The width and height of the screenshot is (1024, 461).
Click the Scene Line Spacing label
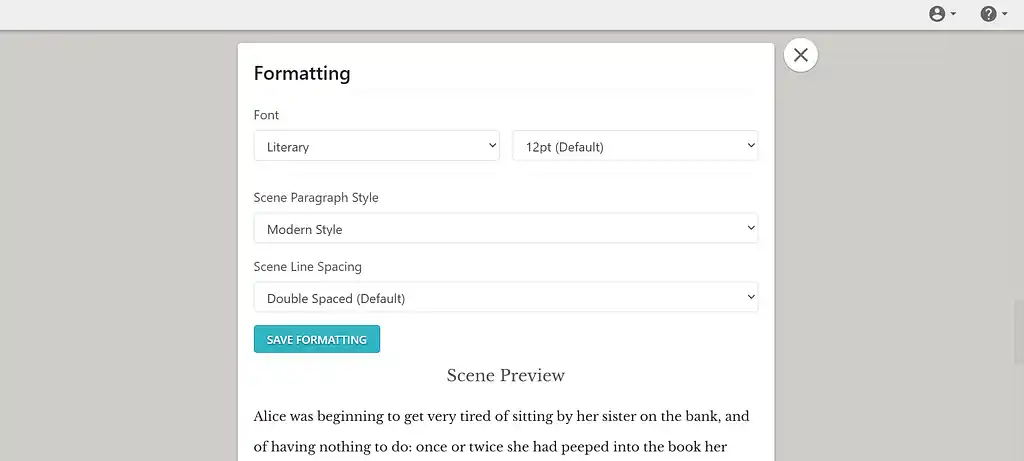(x=308, y=266)
